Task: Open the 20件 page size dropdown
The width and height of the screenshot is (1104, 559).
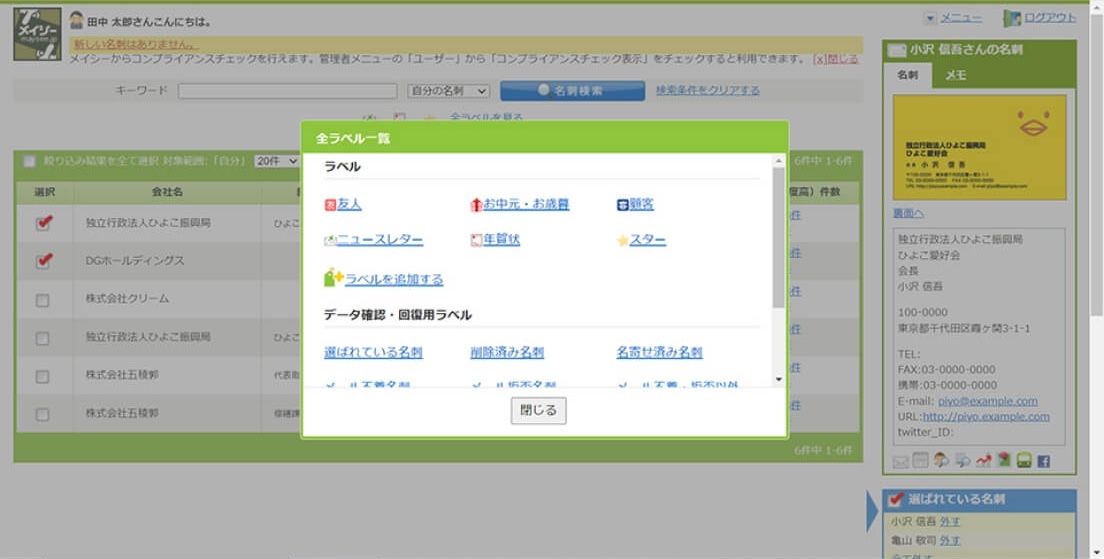Action: pyautogui.click(x=277, y=161)
